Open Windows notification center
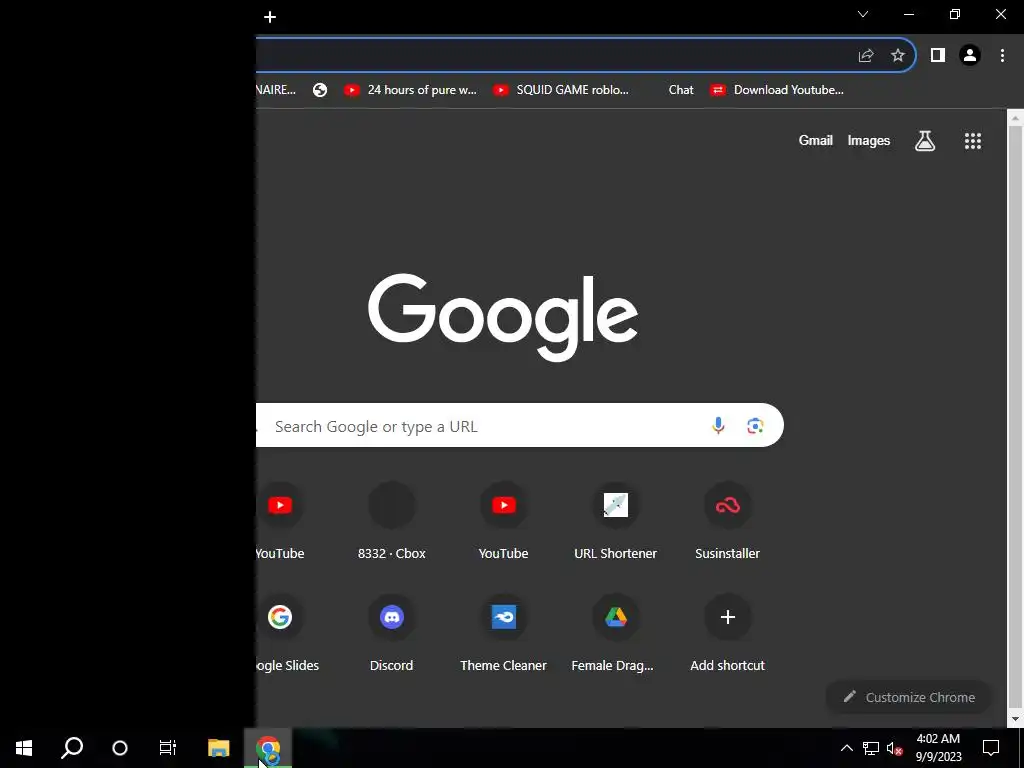 point(991,748)
